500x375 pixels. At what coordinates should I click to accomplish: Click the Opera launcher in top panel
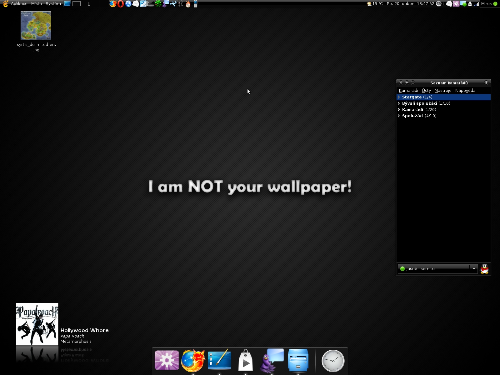[x=121, y=4]
